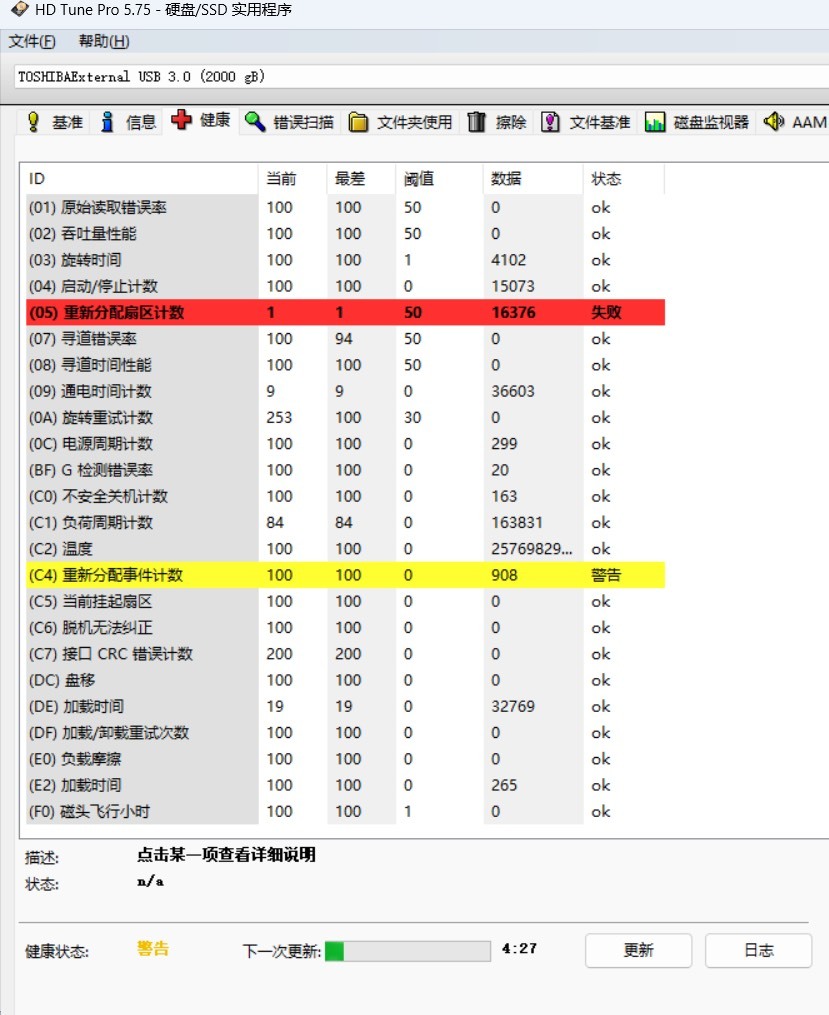This screenshot has width=829, height=1015.
Task: Select the (07) 寻道错误率 row
Action: pyautogui.click(x=346, y=339)
